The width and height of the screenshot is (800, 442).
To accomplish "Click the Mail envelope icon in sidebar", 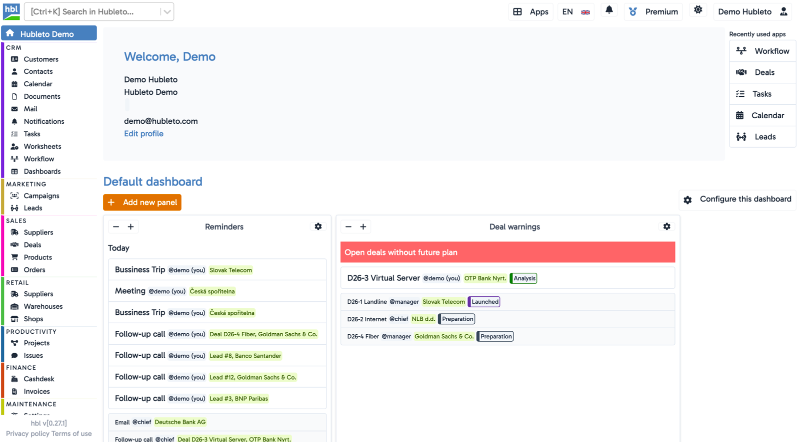I will pyautogui.click(x=14, y=109).
